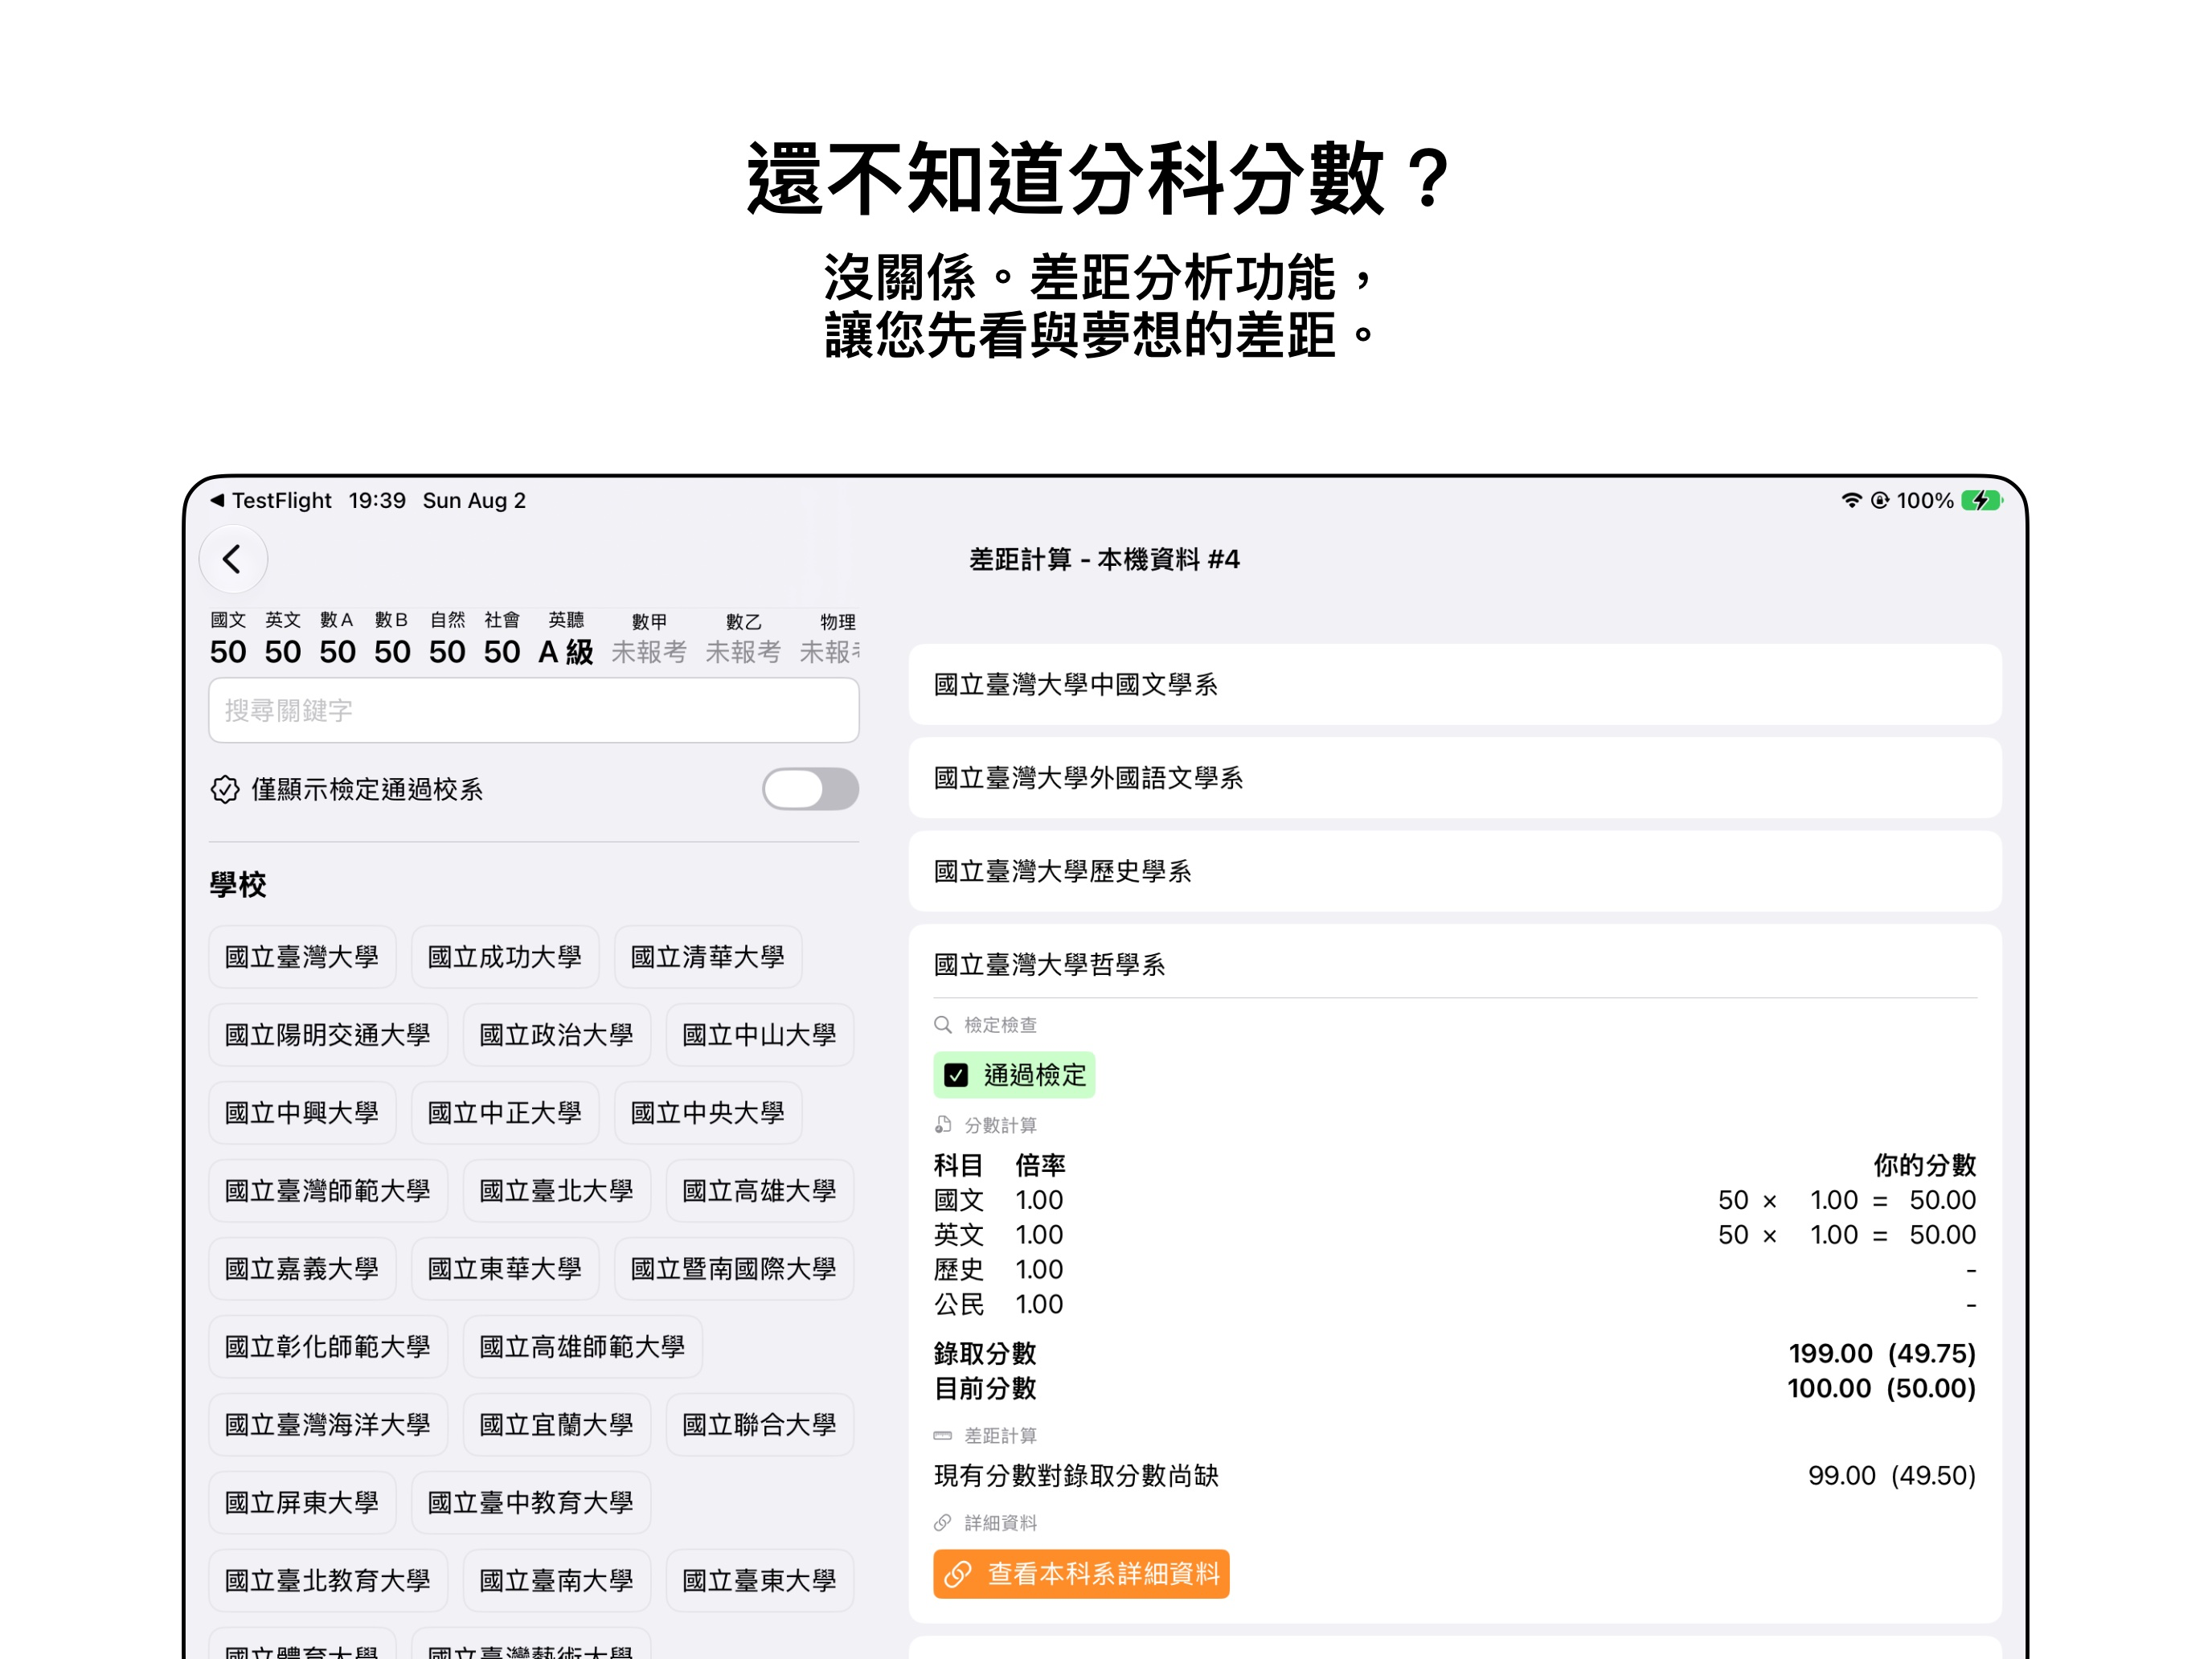The height and width of the screenshot is (1659, 2212).
Task: Select 國立清華大學 school chip
Action: coord(708,957)
